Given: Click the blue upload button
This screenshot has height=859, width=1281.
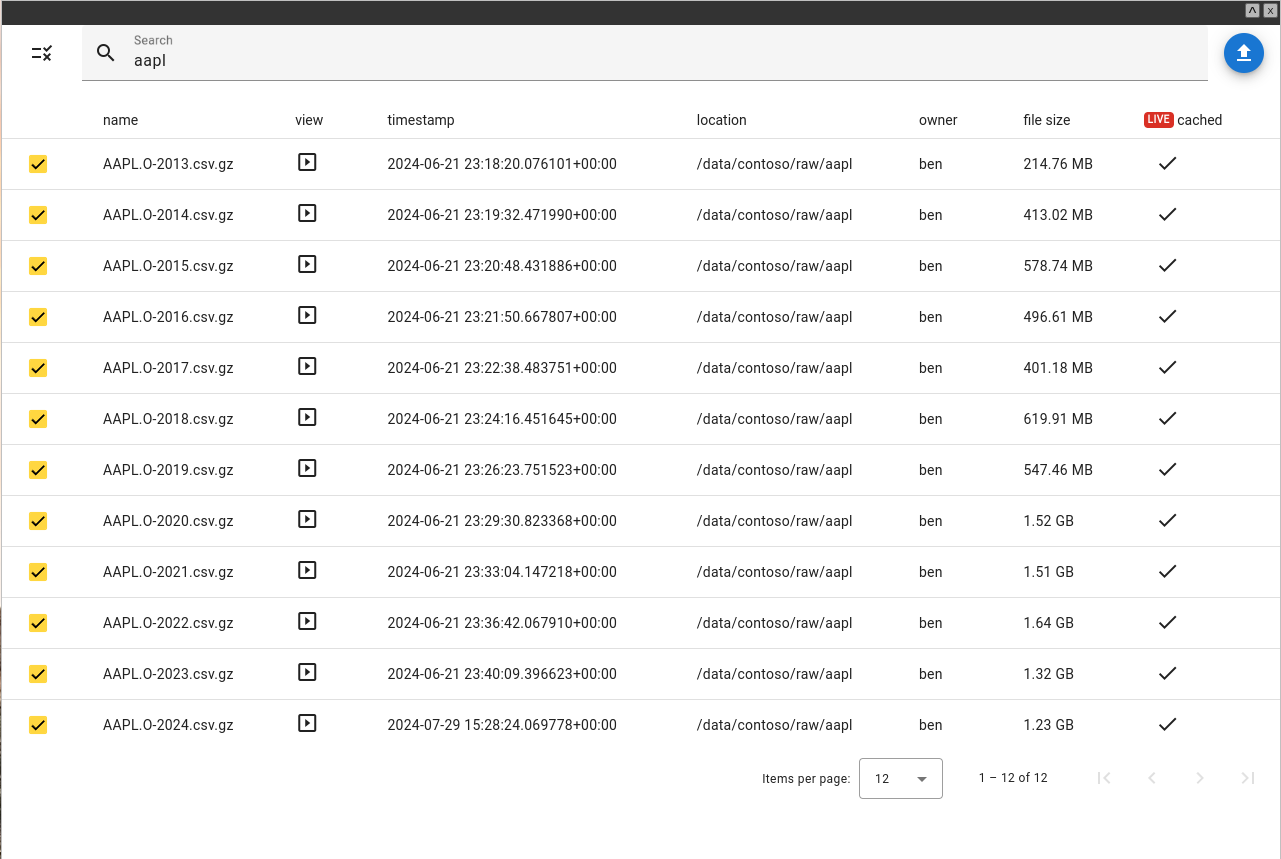Looking at the screenshot, I should click(x=1243, y=53).
